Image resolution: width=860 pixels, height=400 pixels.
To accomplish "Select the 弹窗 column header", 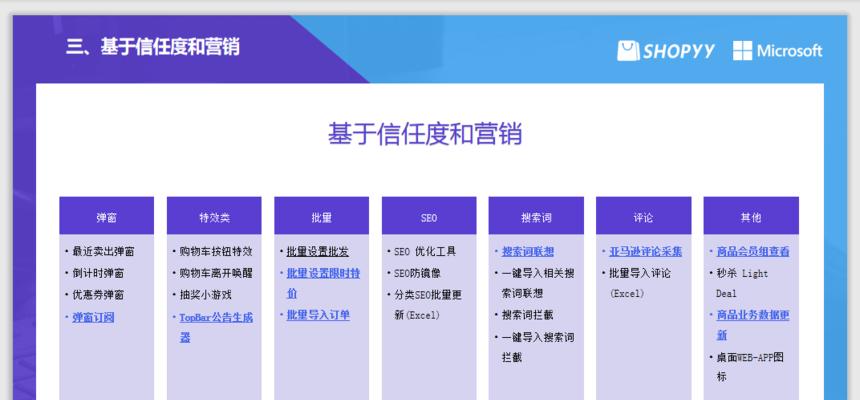I will point(106,216).
